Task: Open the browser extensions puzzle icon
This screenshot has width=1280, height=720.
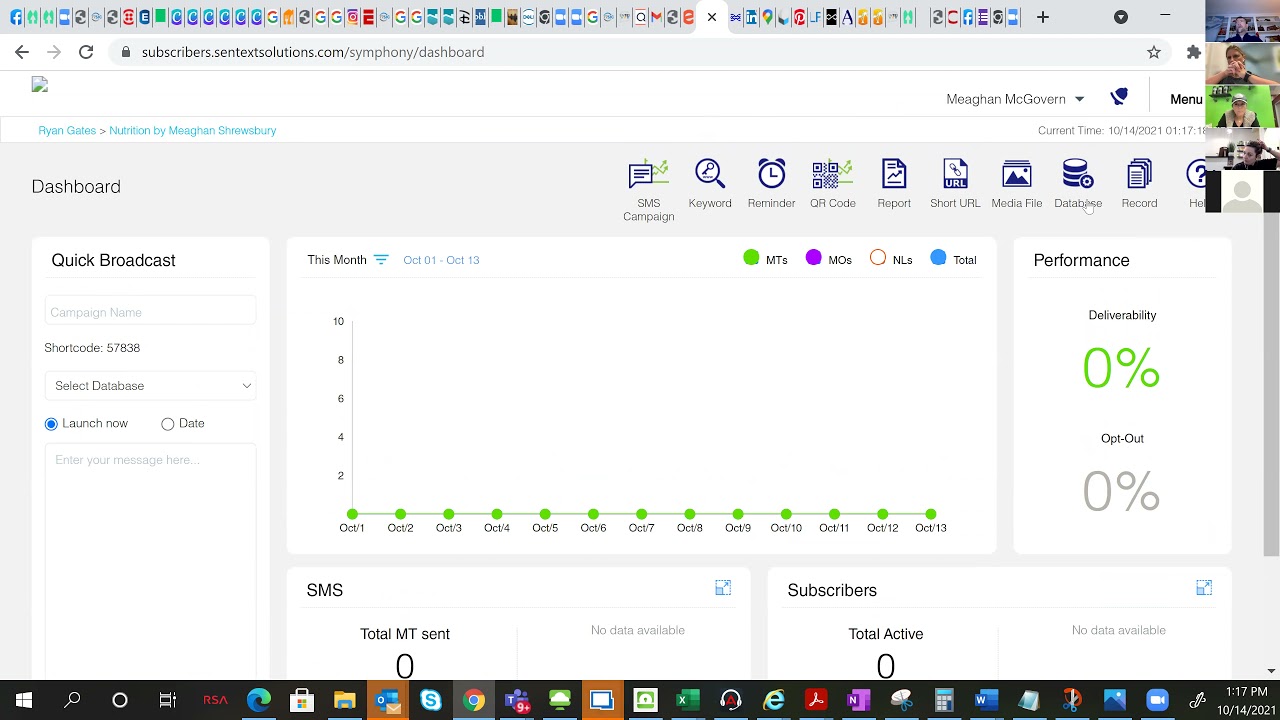Action: point(1193,52)
